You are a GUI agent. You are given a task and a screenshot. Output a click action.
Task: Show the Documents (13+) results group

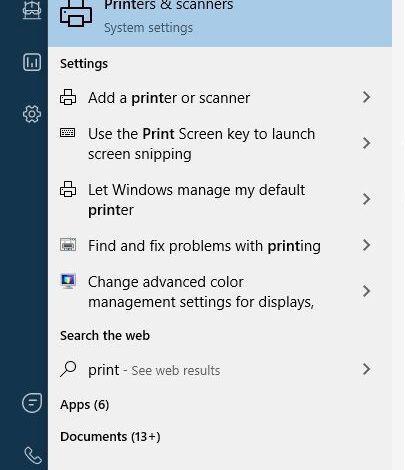(x=110, y=437)
